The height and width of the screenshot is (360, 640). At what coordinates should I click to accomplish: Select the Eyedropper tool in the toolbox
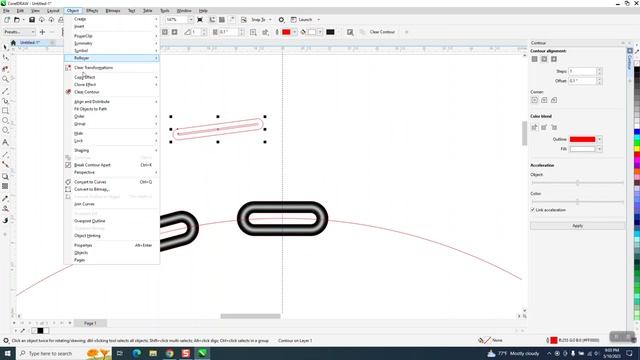click(5, 198)
